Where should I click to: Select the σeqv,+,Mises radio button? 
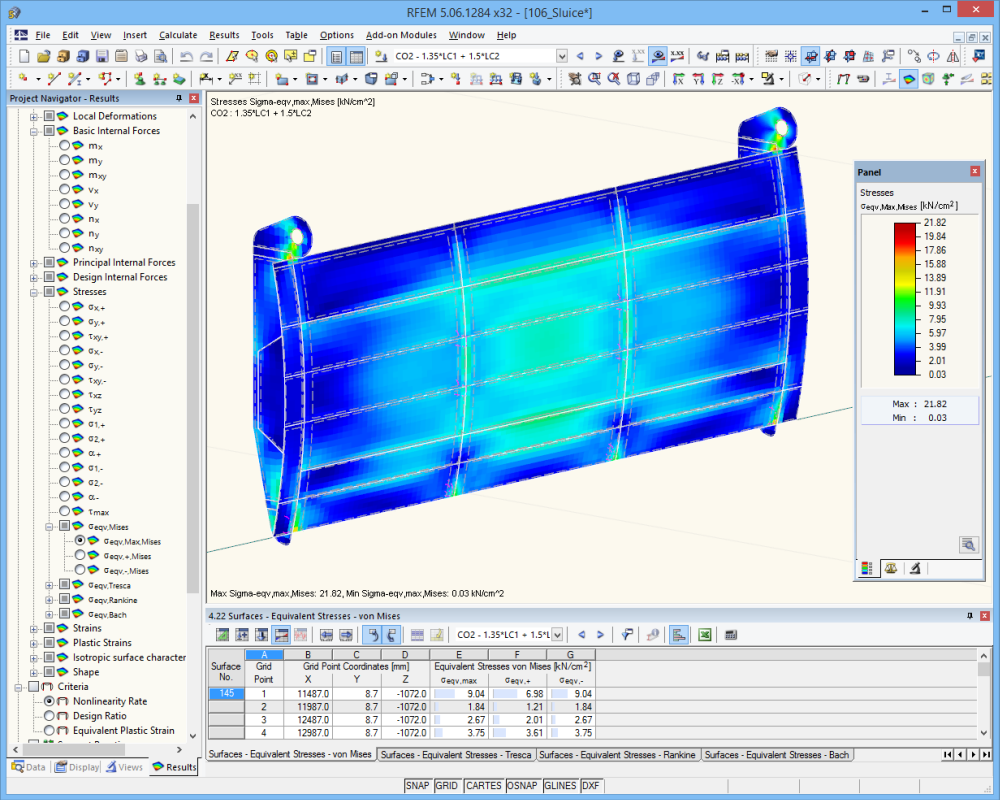click(80, 556)
